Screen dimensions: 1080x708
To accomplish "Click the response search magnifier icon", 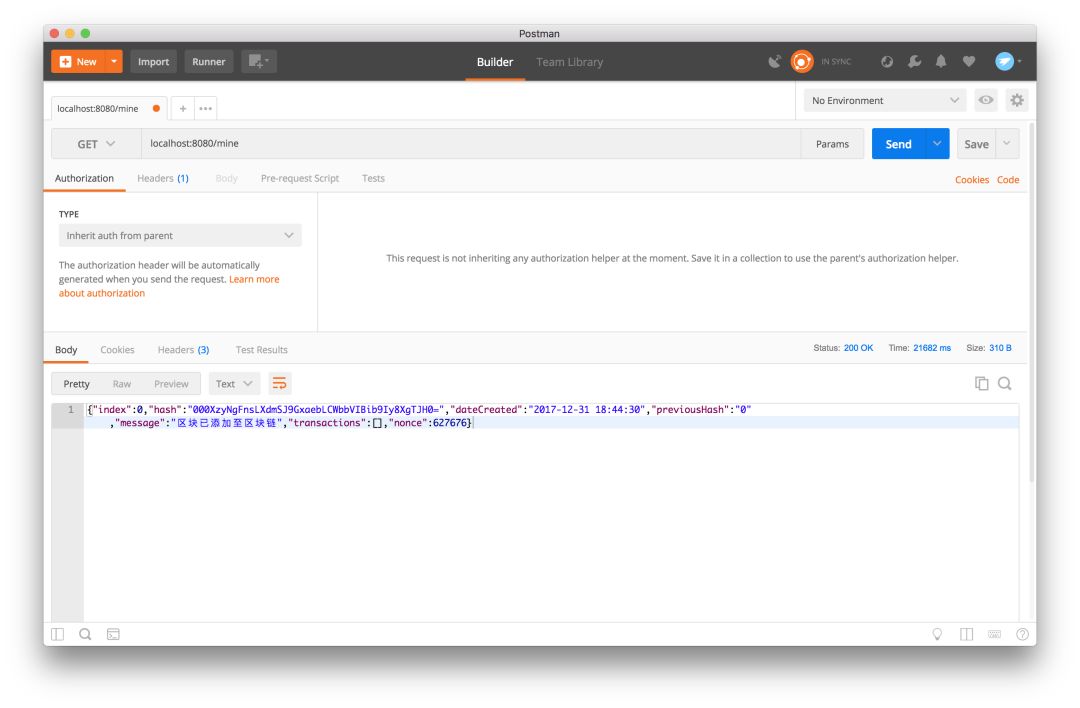I will point(1005,384).
